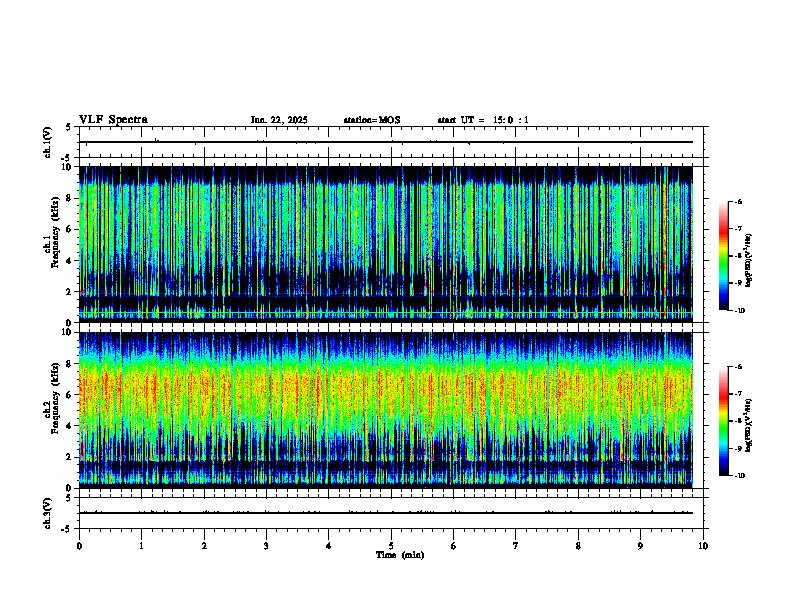Click time axis tick label "5"
Screen dimensions: 792x612
click(x=391, y=546)
